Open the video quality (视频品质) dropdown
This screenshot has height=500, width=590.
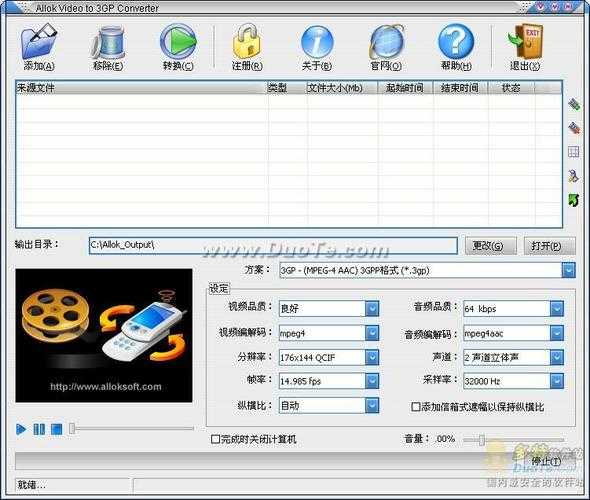coord(372,309)
